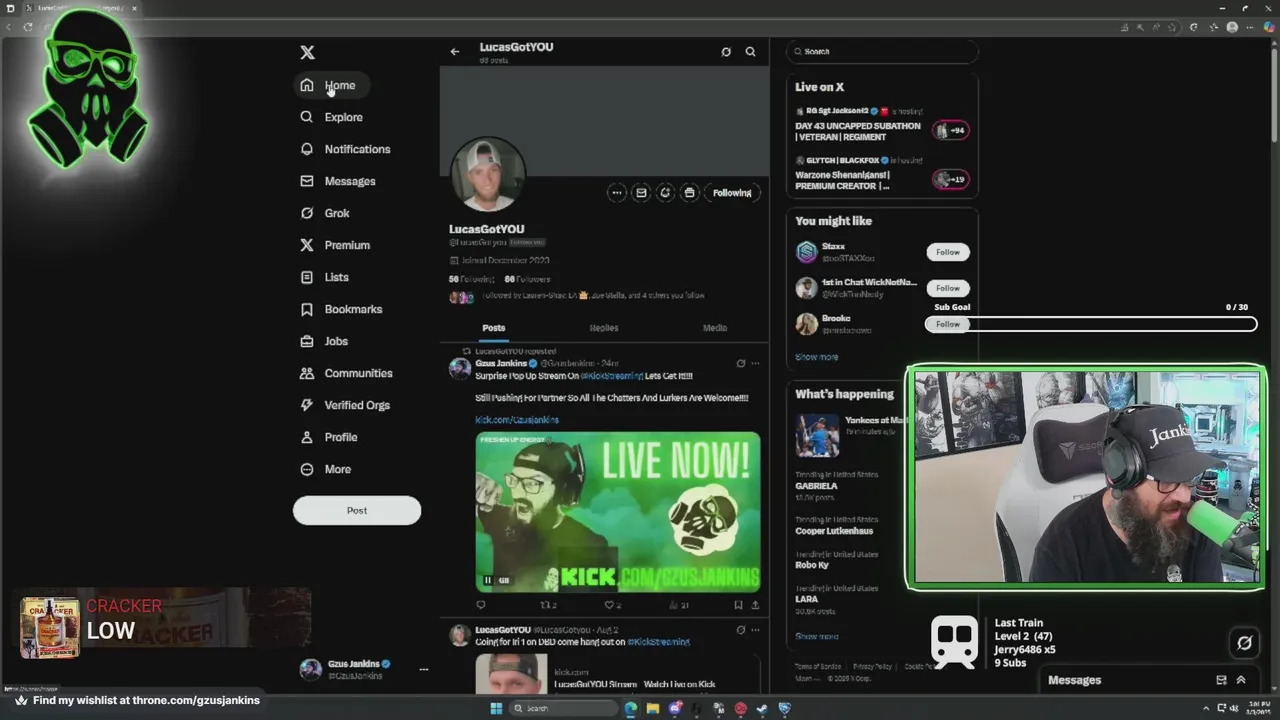The height and width of the screenshot is (720, 1280).
Task: Toggle the notification bell icon on profile
Action: [x=665, y=193]
